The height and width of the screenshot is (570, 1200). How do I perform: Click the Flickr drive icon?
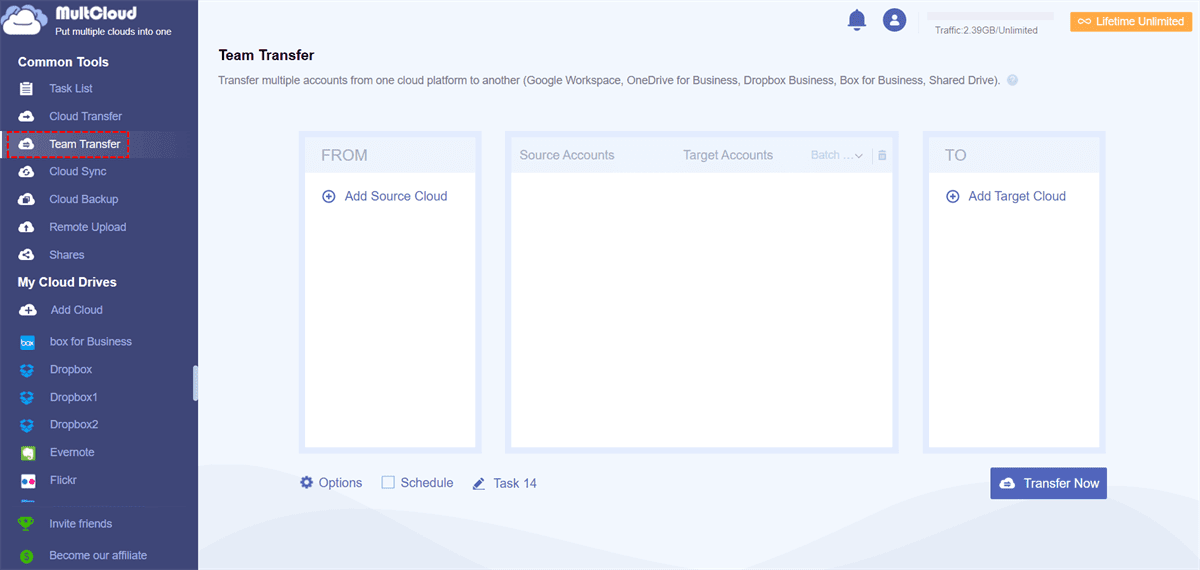tap(28, 481)
